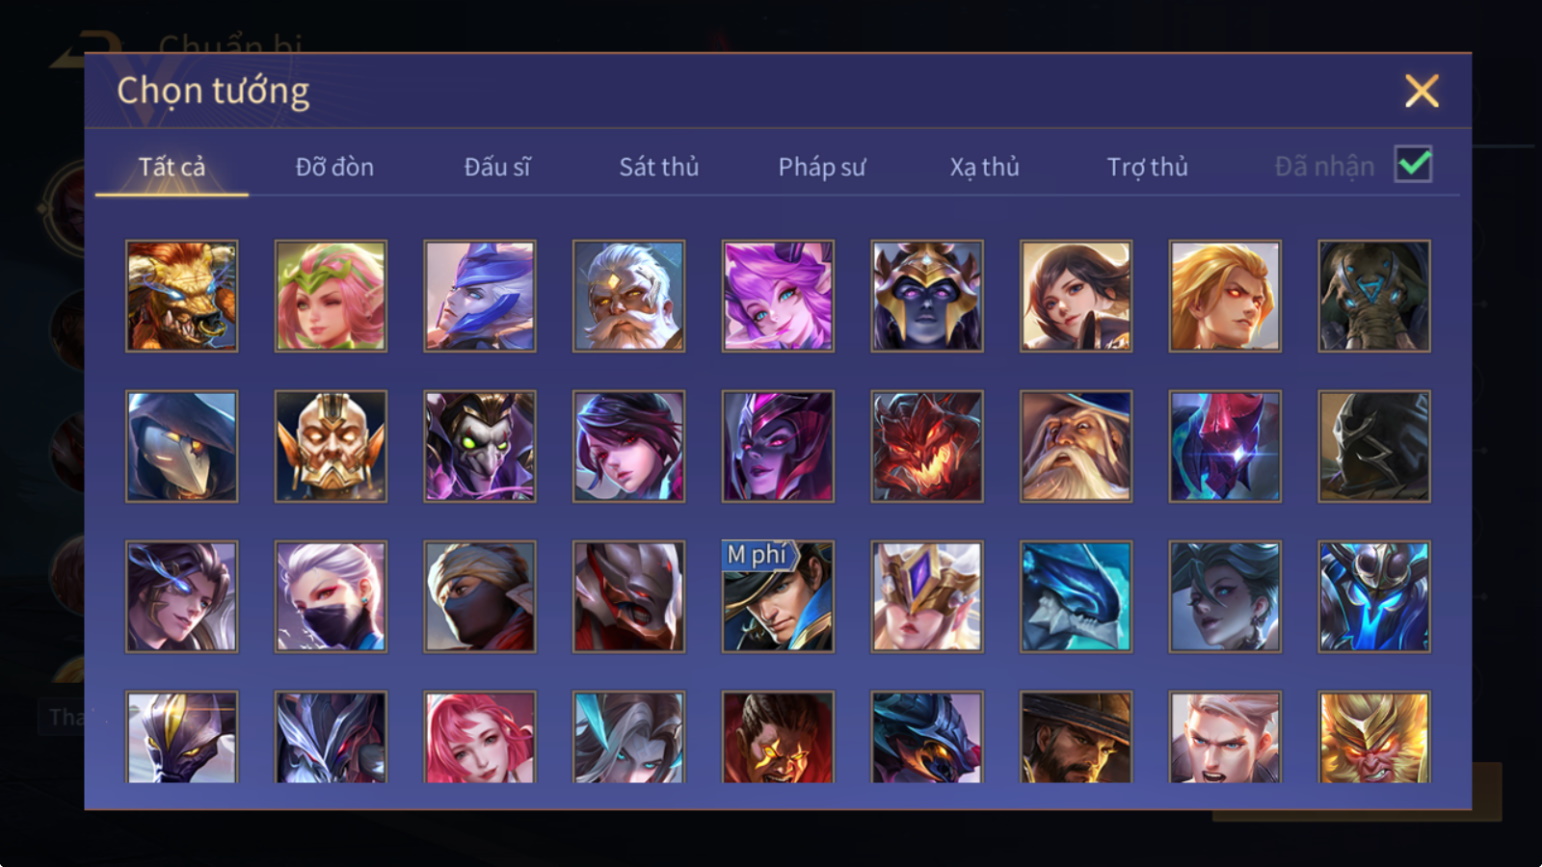Switch to the Xạ thủ tab
Image resolution: width=1542 pixels, height=867 pixels.
[984, 167]
